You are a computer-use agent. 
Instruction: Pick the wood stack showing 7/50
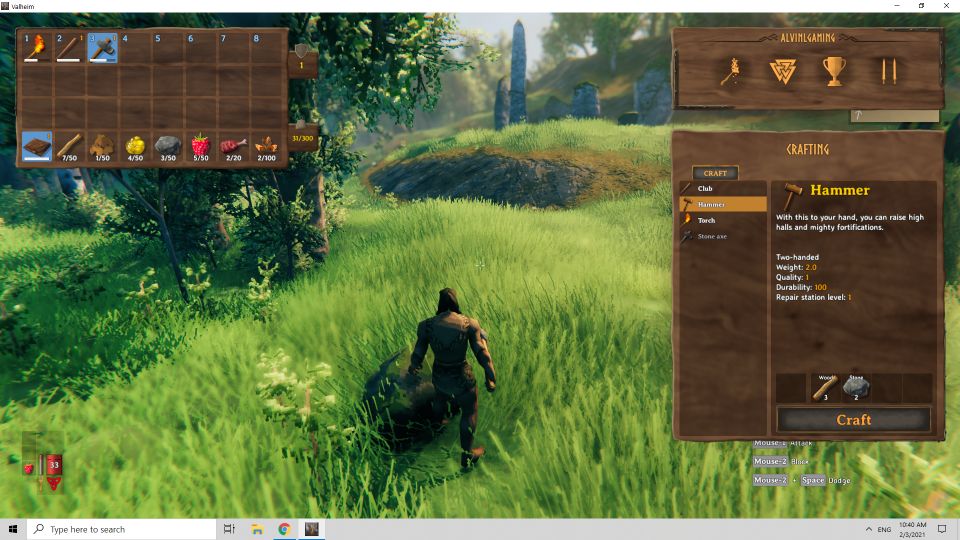pos(69,146)
